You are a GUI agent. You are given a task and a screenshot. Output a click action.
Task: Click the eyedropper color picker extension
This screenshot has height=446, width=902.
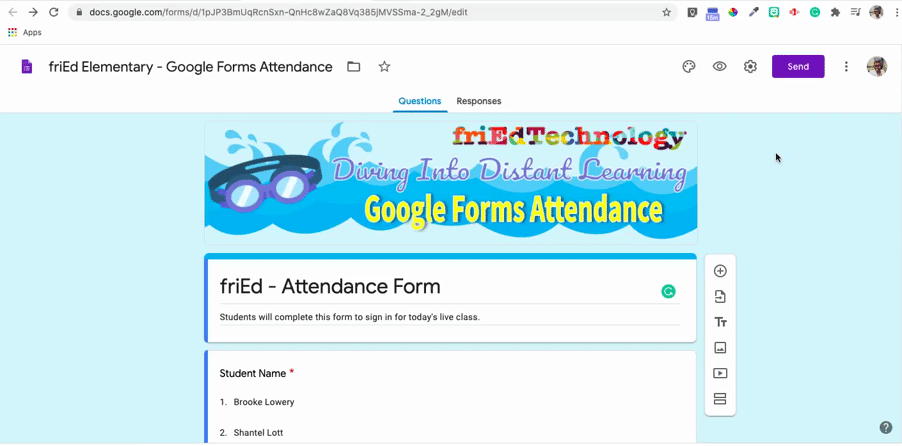753,12
